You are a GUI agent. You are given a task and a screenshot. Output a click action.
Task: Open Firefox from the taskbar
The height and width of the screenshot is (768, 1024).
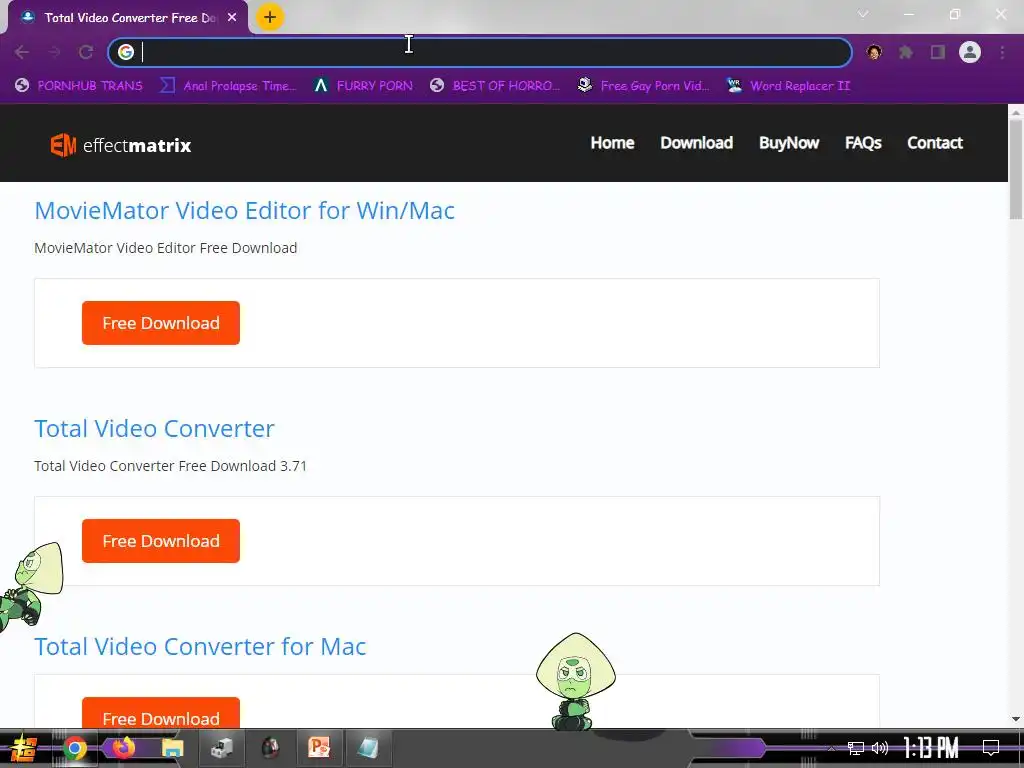point(123,748)
